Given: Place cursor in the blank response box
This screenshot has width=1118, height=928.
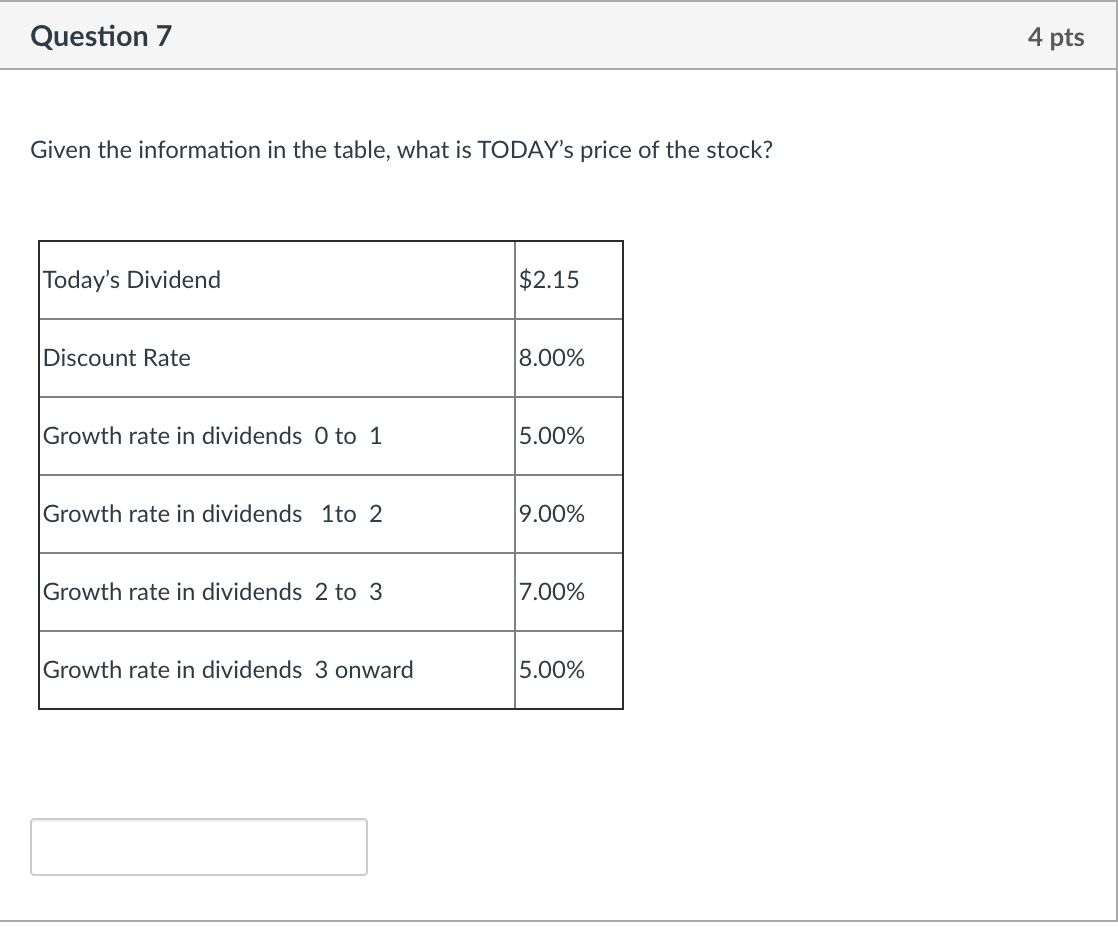Looking at the screenshot, I should point(198,847).
